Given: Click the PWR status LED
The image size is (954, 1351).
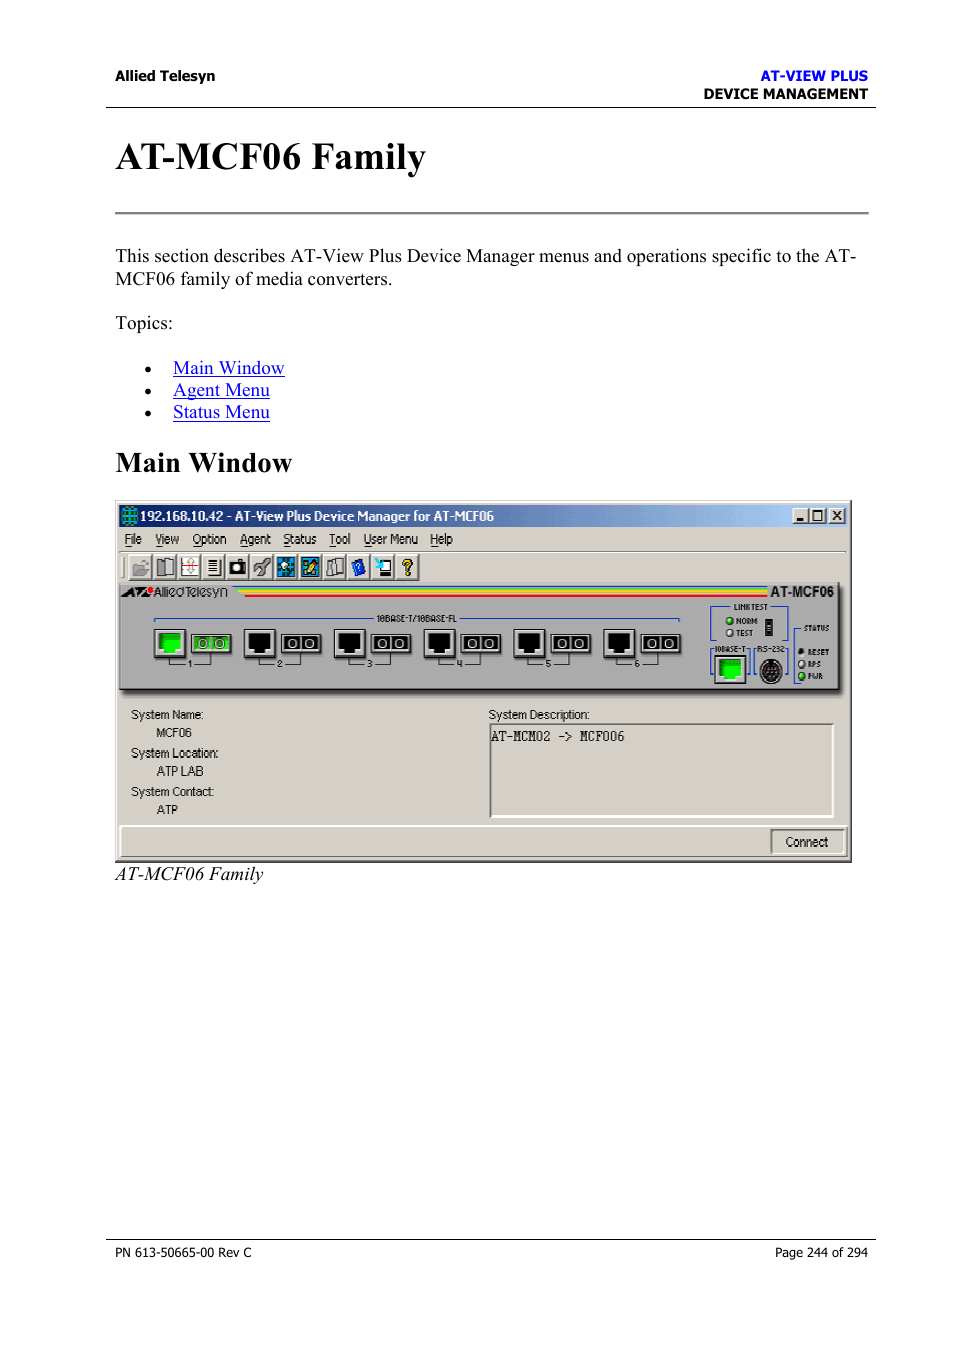Looking at the screenshot, I should click(801, 676).
